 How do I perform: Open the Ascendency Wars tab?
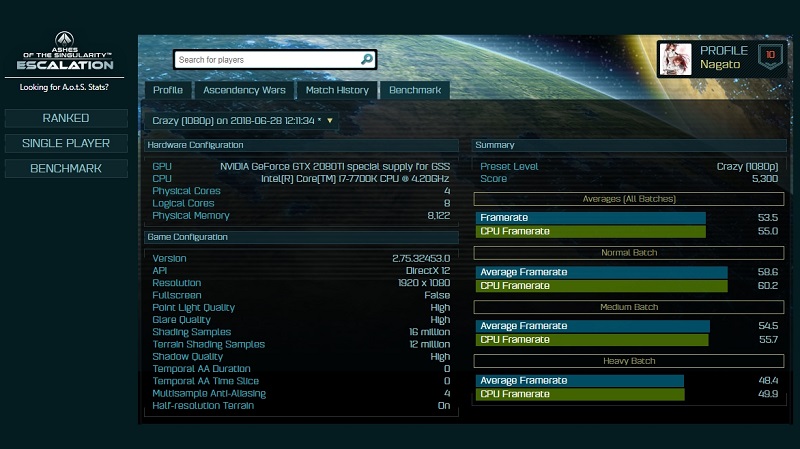coord(244,90)
